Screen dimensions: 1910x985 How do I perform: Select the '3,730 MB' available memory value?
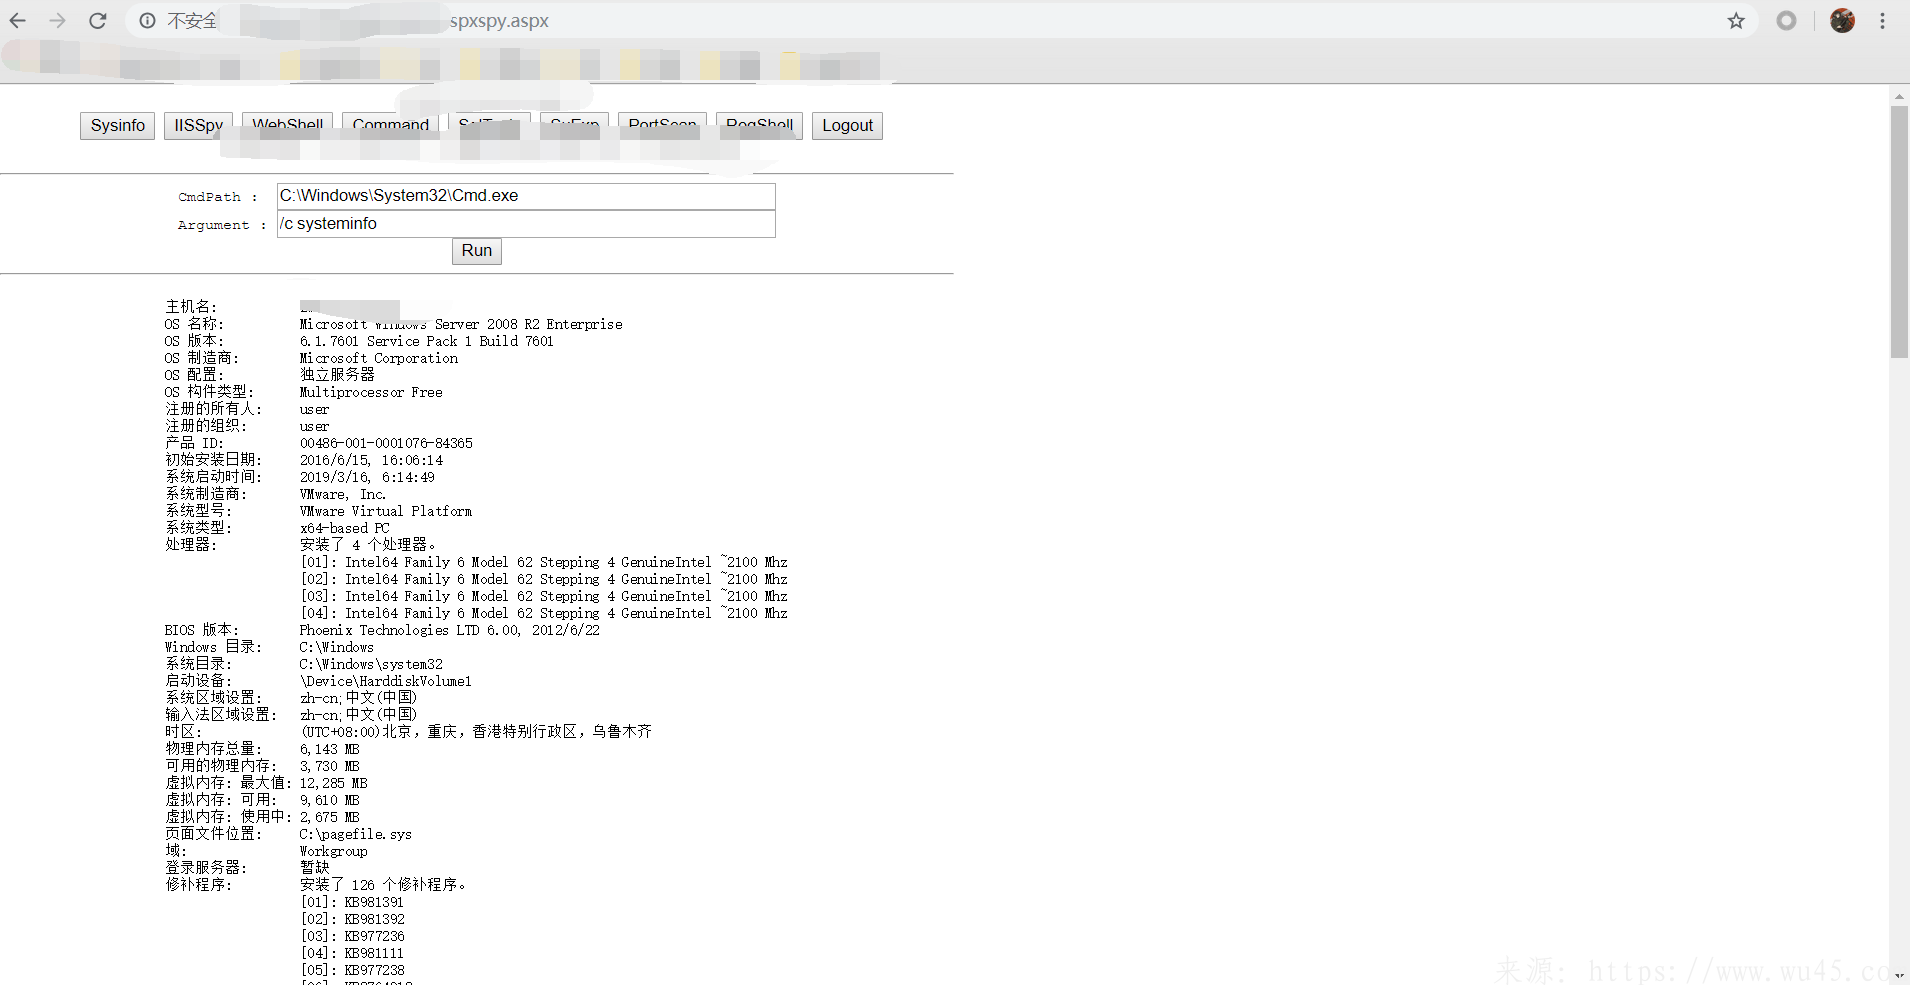330,766
